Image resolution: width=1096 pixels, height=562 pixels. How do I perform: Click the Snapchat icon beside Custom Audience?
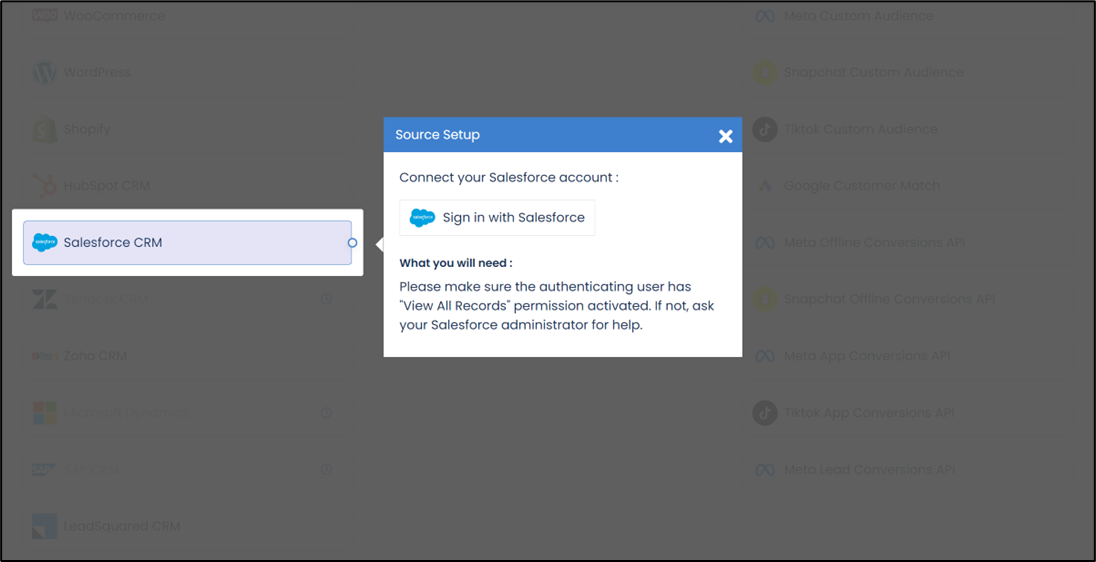click(765, 72)
